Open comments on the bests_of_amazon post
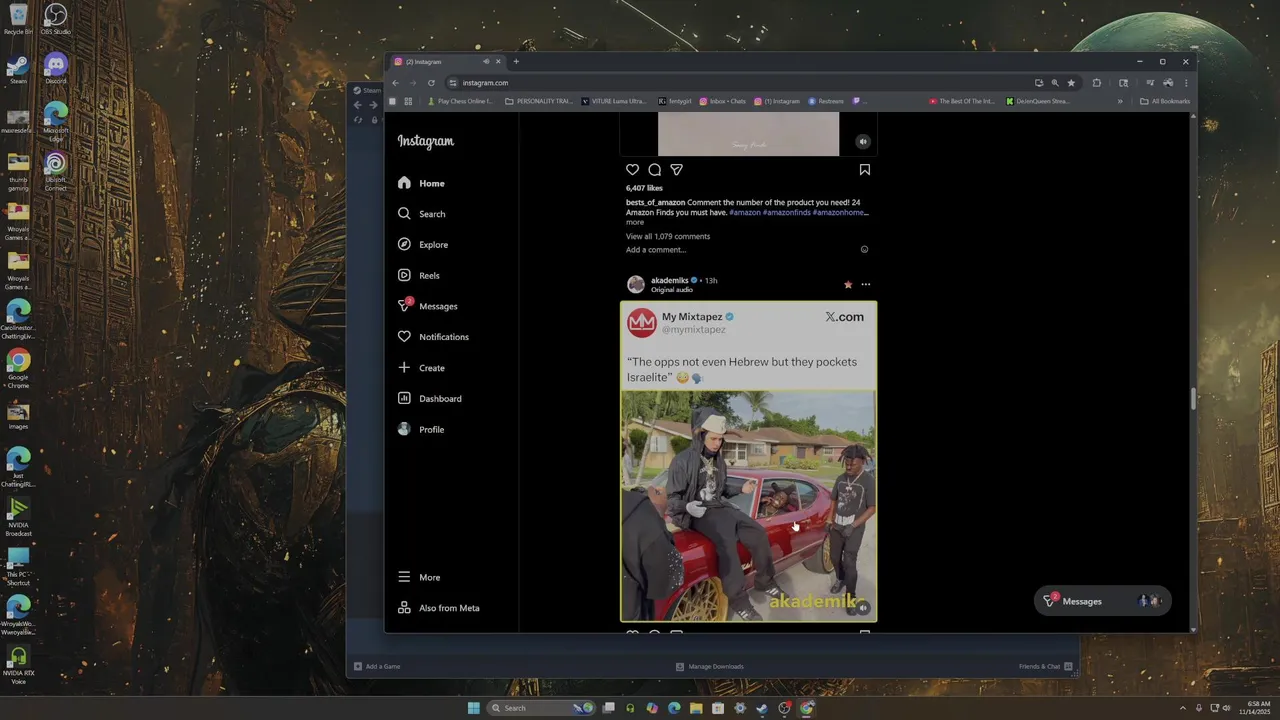This screenshot has height=720, width=1280. tap(654, 170)
